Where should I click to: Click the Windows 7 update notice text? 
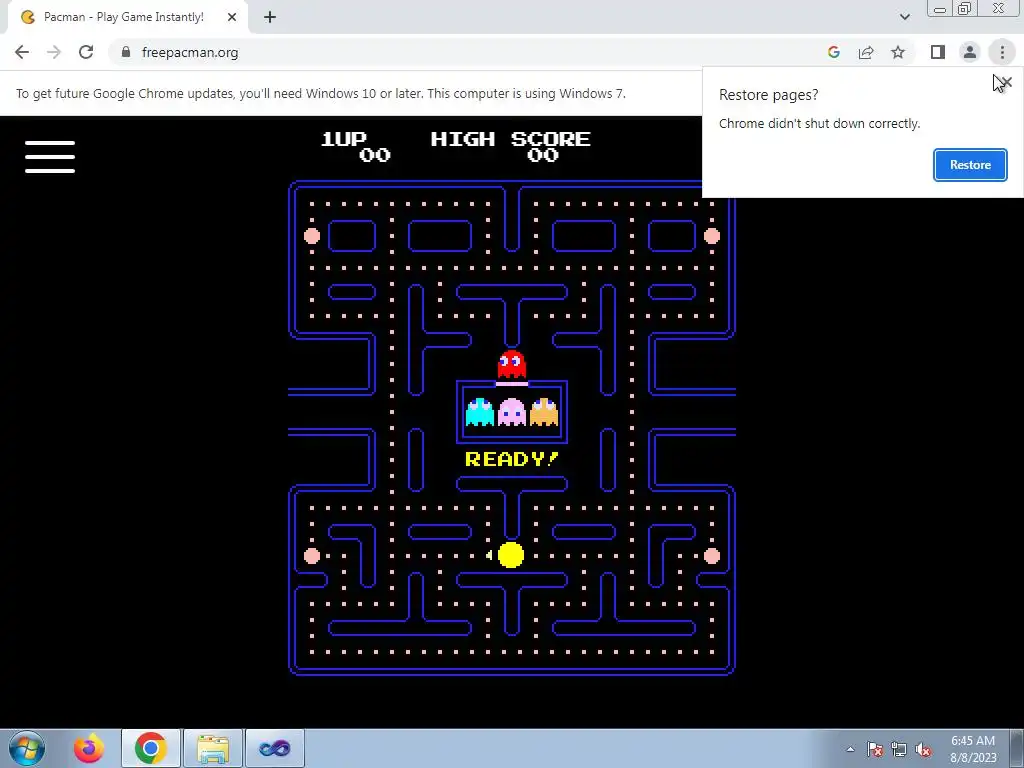coord(321,93)
